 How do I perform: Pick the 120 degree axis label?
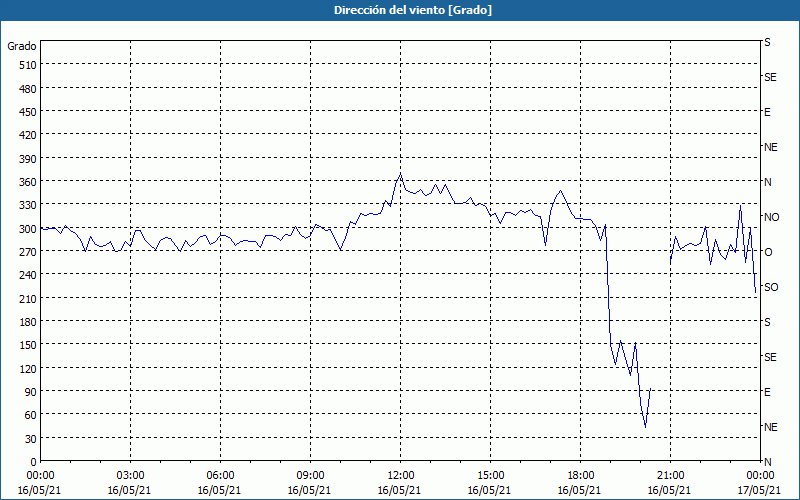(27, 368)
